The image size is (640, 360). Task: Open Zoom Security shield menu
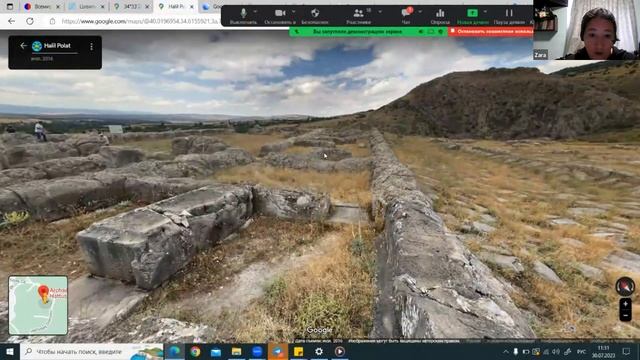pyautogui.click(x=315, y=16)
